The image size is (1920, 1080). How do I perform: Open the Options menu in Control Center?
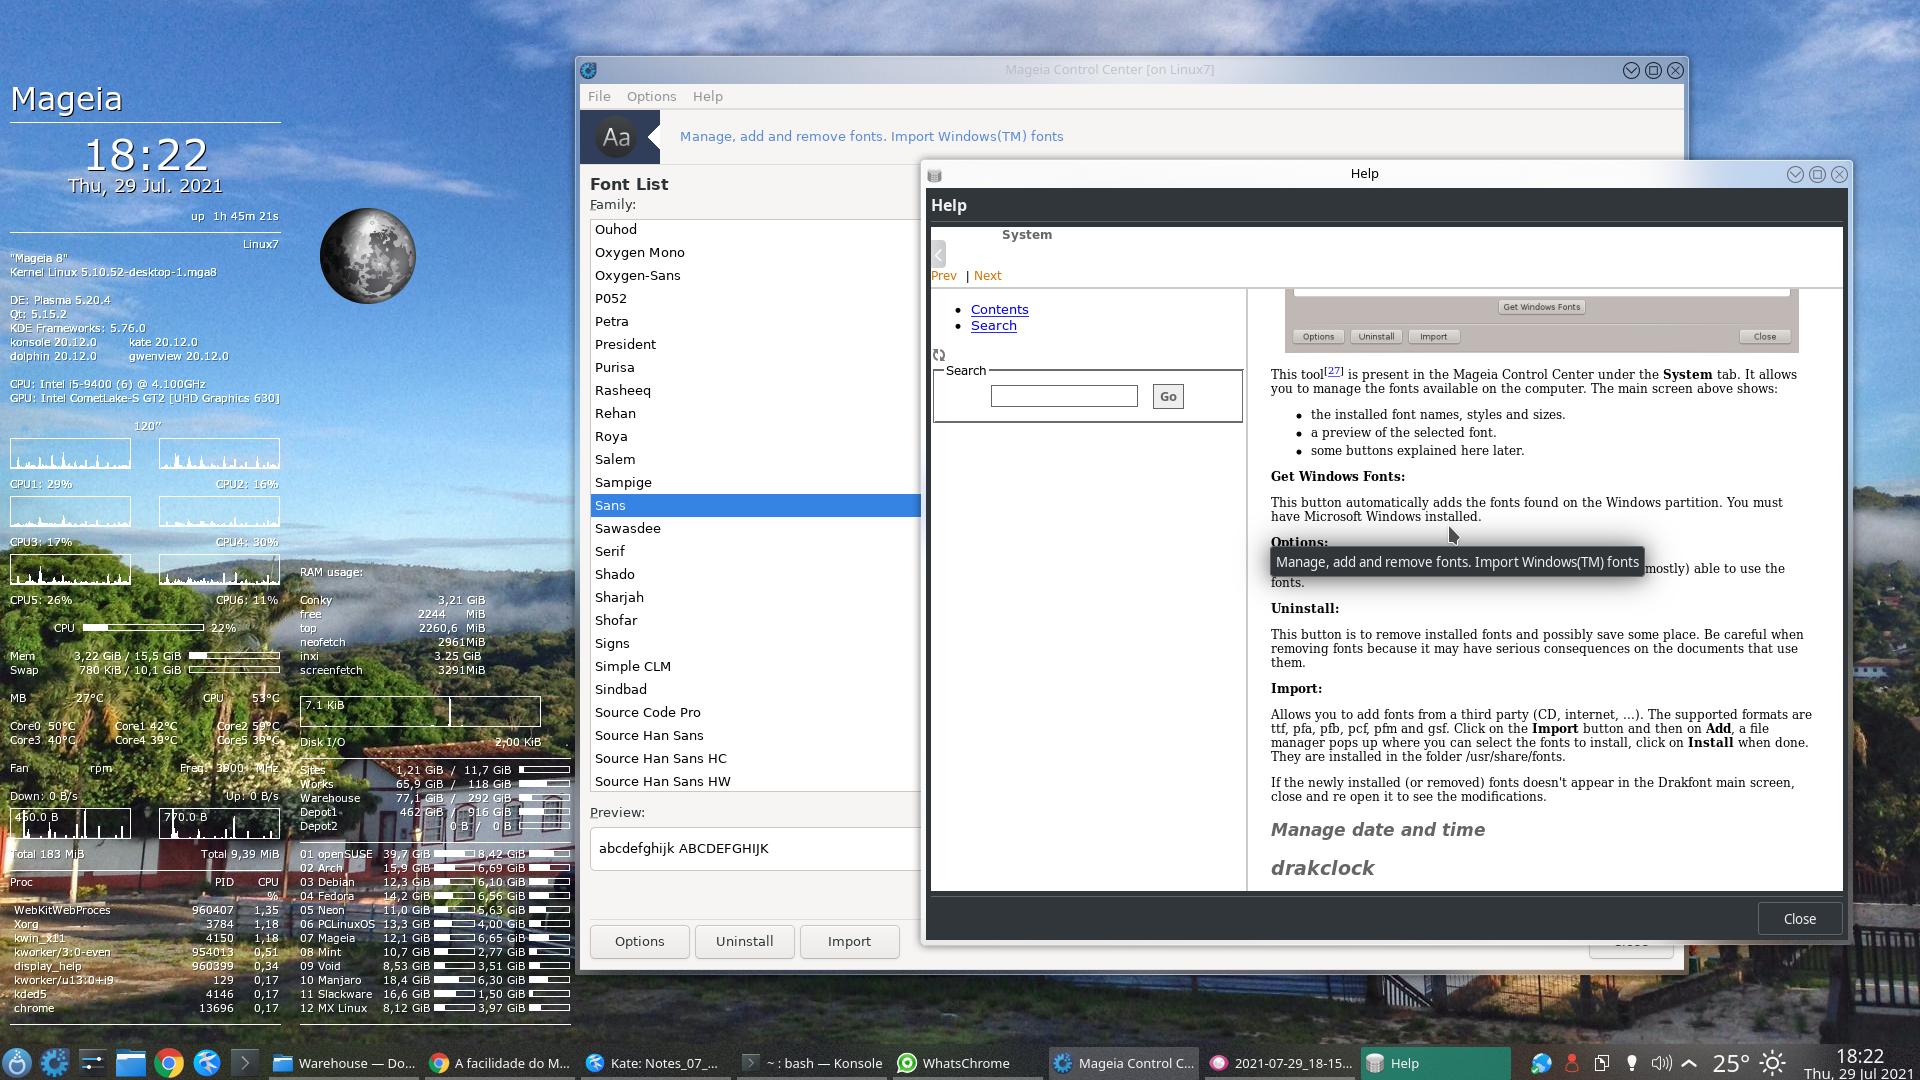[x=651, y=96]
